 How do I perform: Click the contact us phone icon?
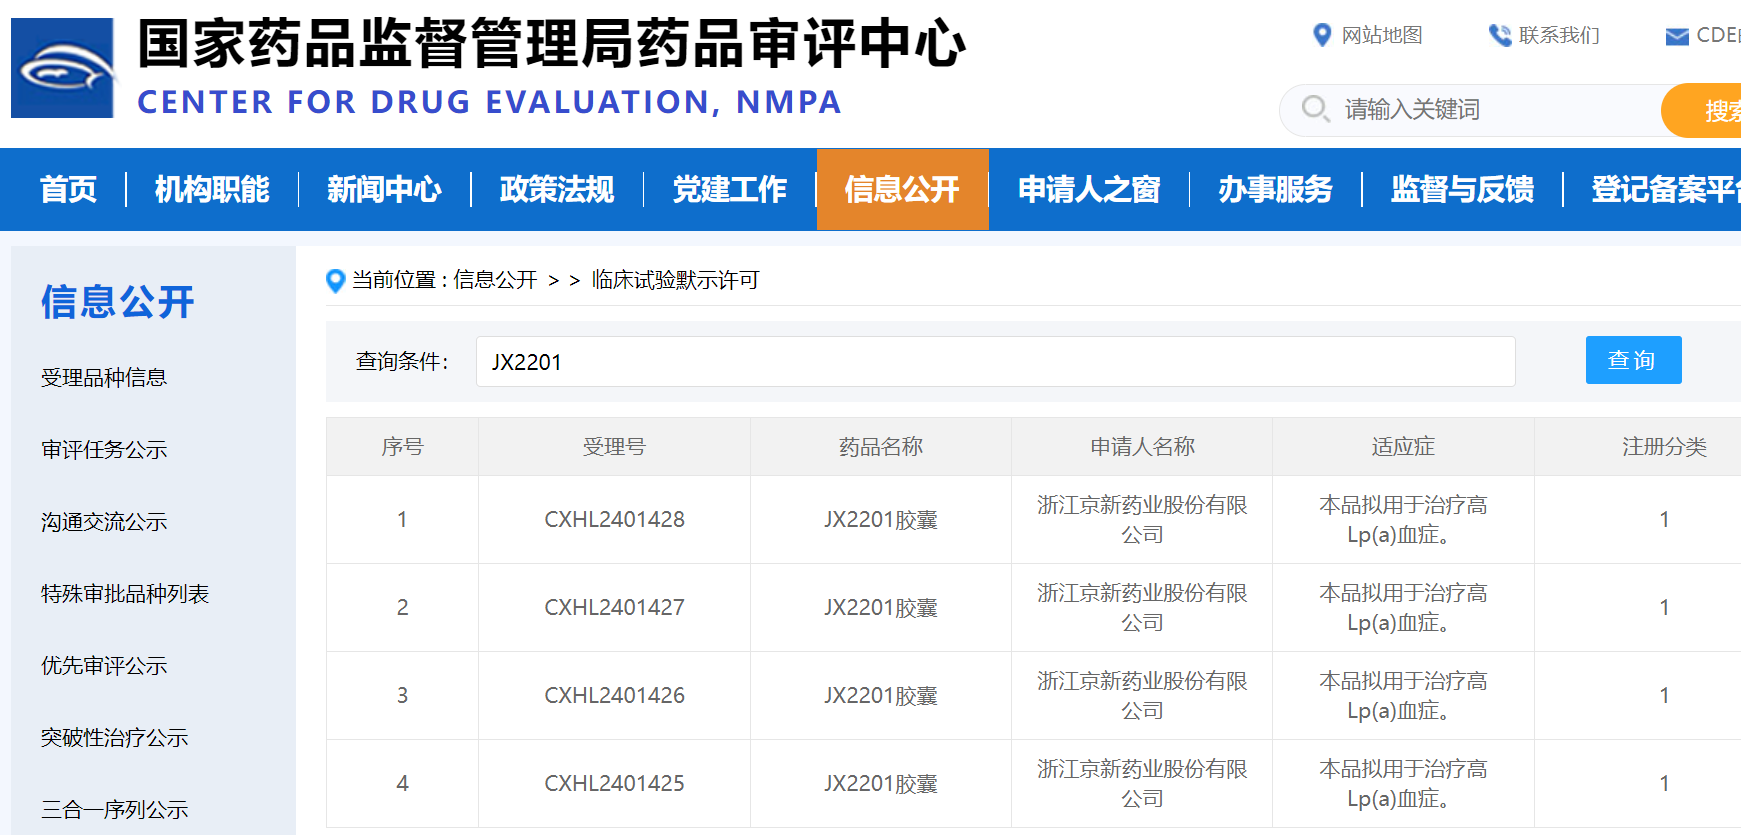point(1499,35)
